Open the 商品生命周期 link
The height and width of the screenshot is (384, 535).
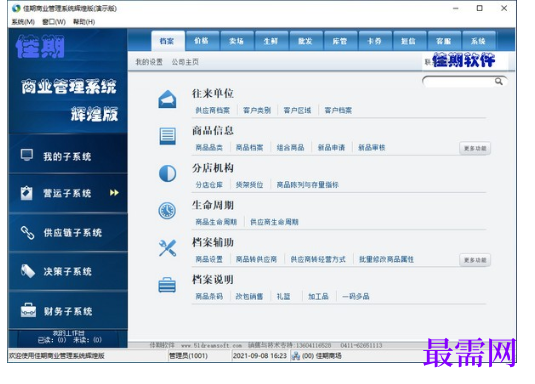coord(216,222)
